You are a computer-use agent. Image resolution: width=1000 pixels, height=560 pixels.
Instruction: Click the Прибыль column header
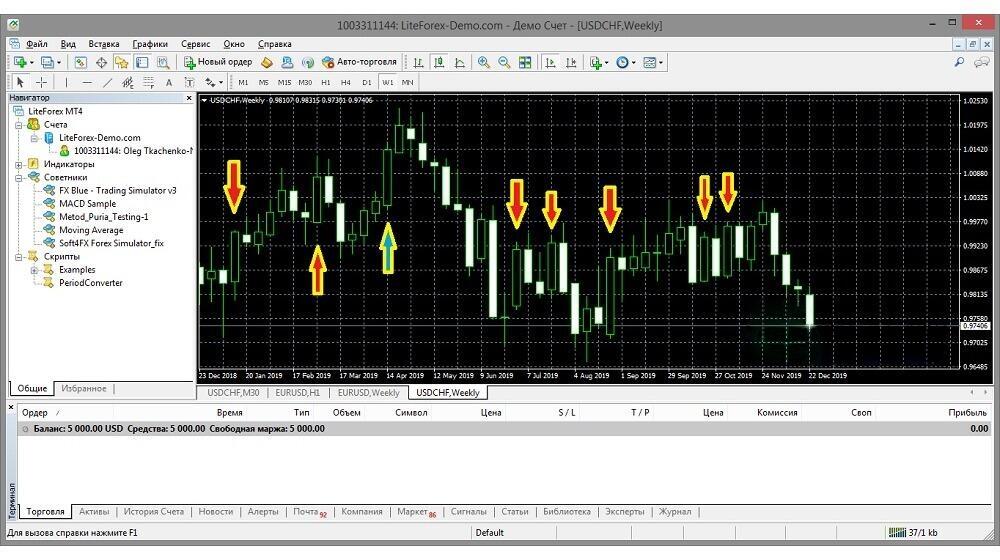click(966, 412)
